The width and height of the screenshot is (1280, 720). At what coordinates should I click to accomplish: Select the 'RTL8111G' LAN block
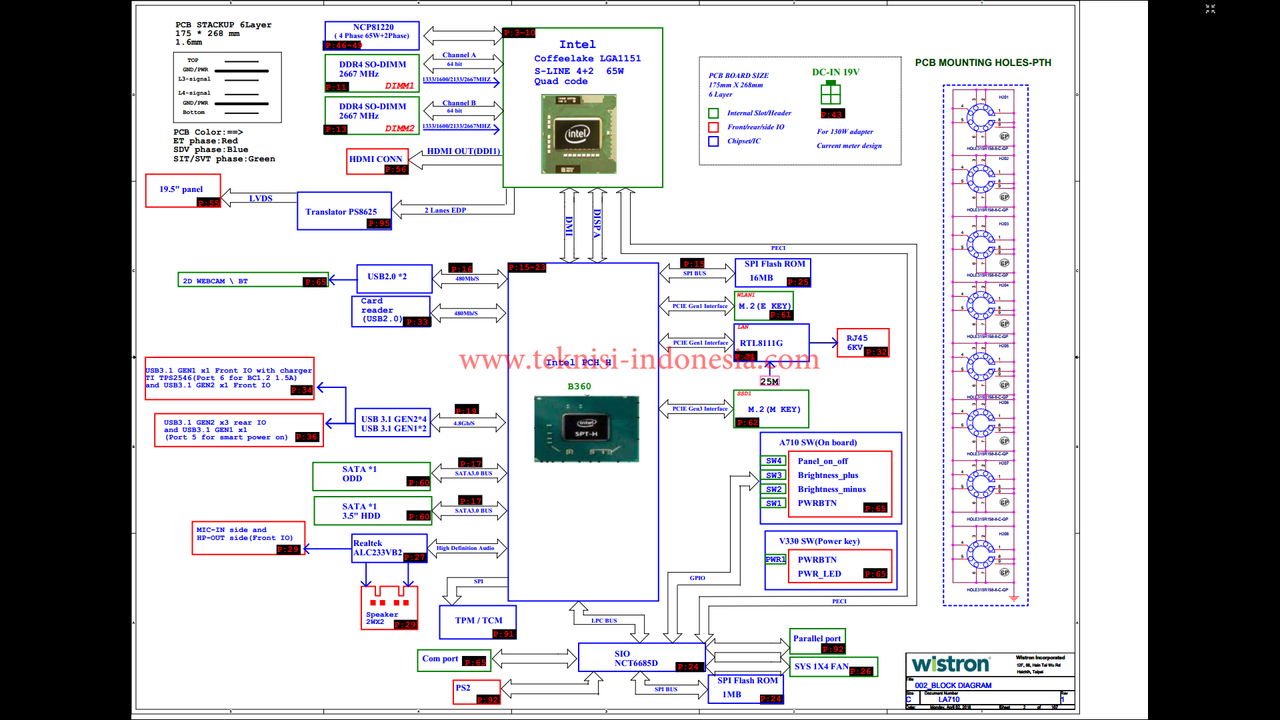point(771,344)
